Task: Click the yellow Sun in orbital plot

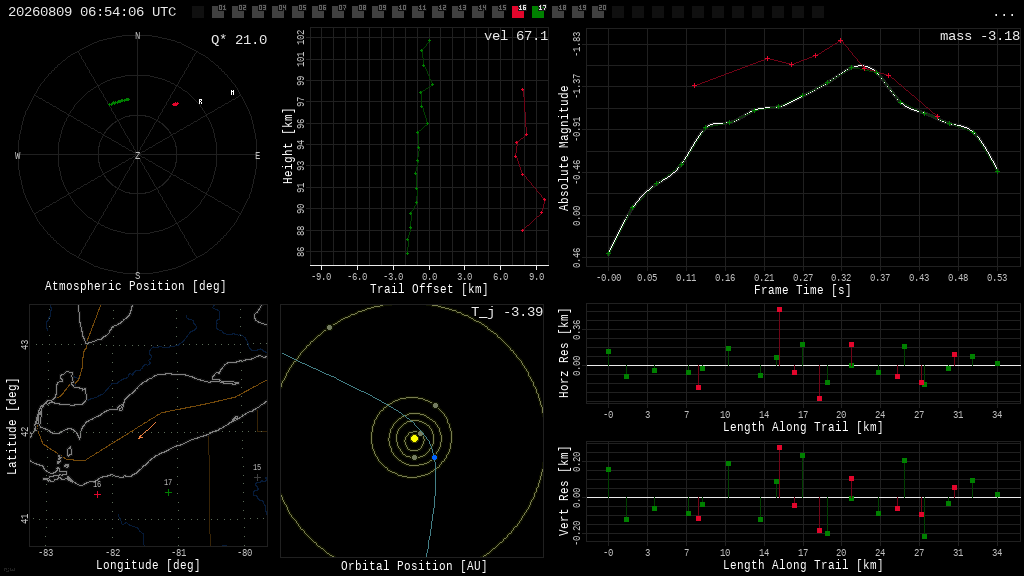Action: [414, 439]
